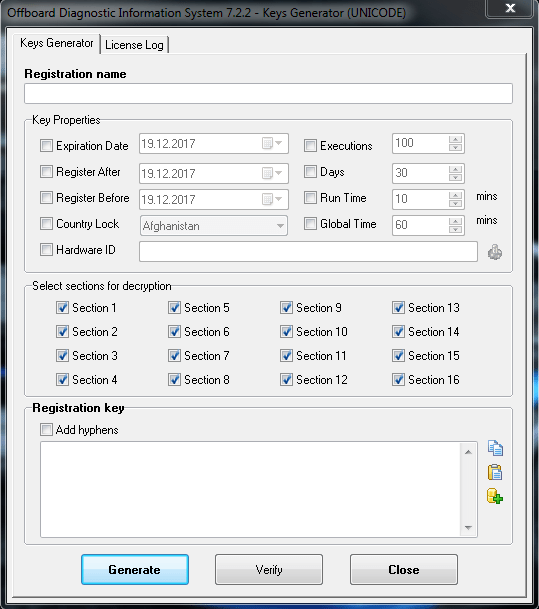Uncheck Section 13
The width and height of the screenshot is (539, 609).
[x=398, y=308]
